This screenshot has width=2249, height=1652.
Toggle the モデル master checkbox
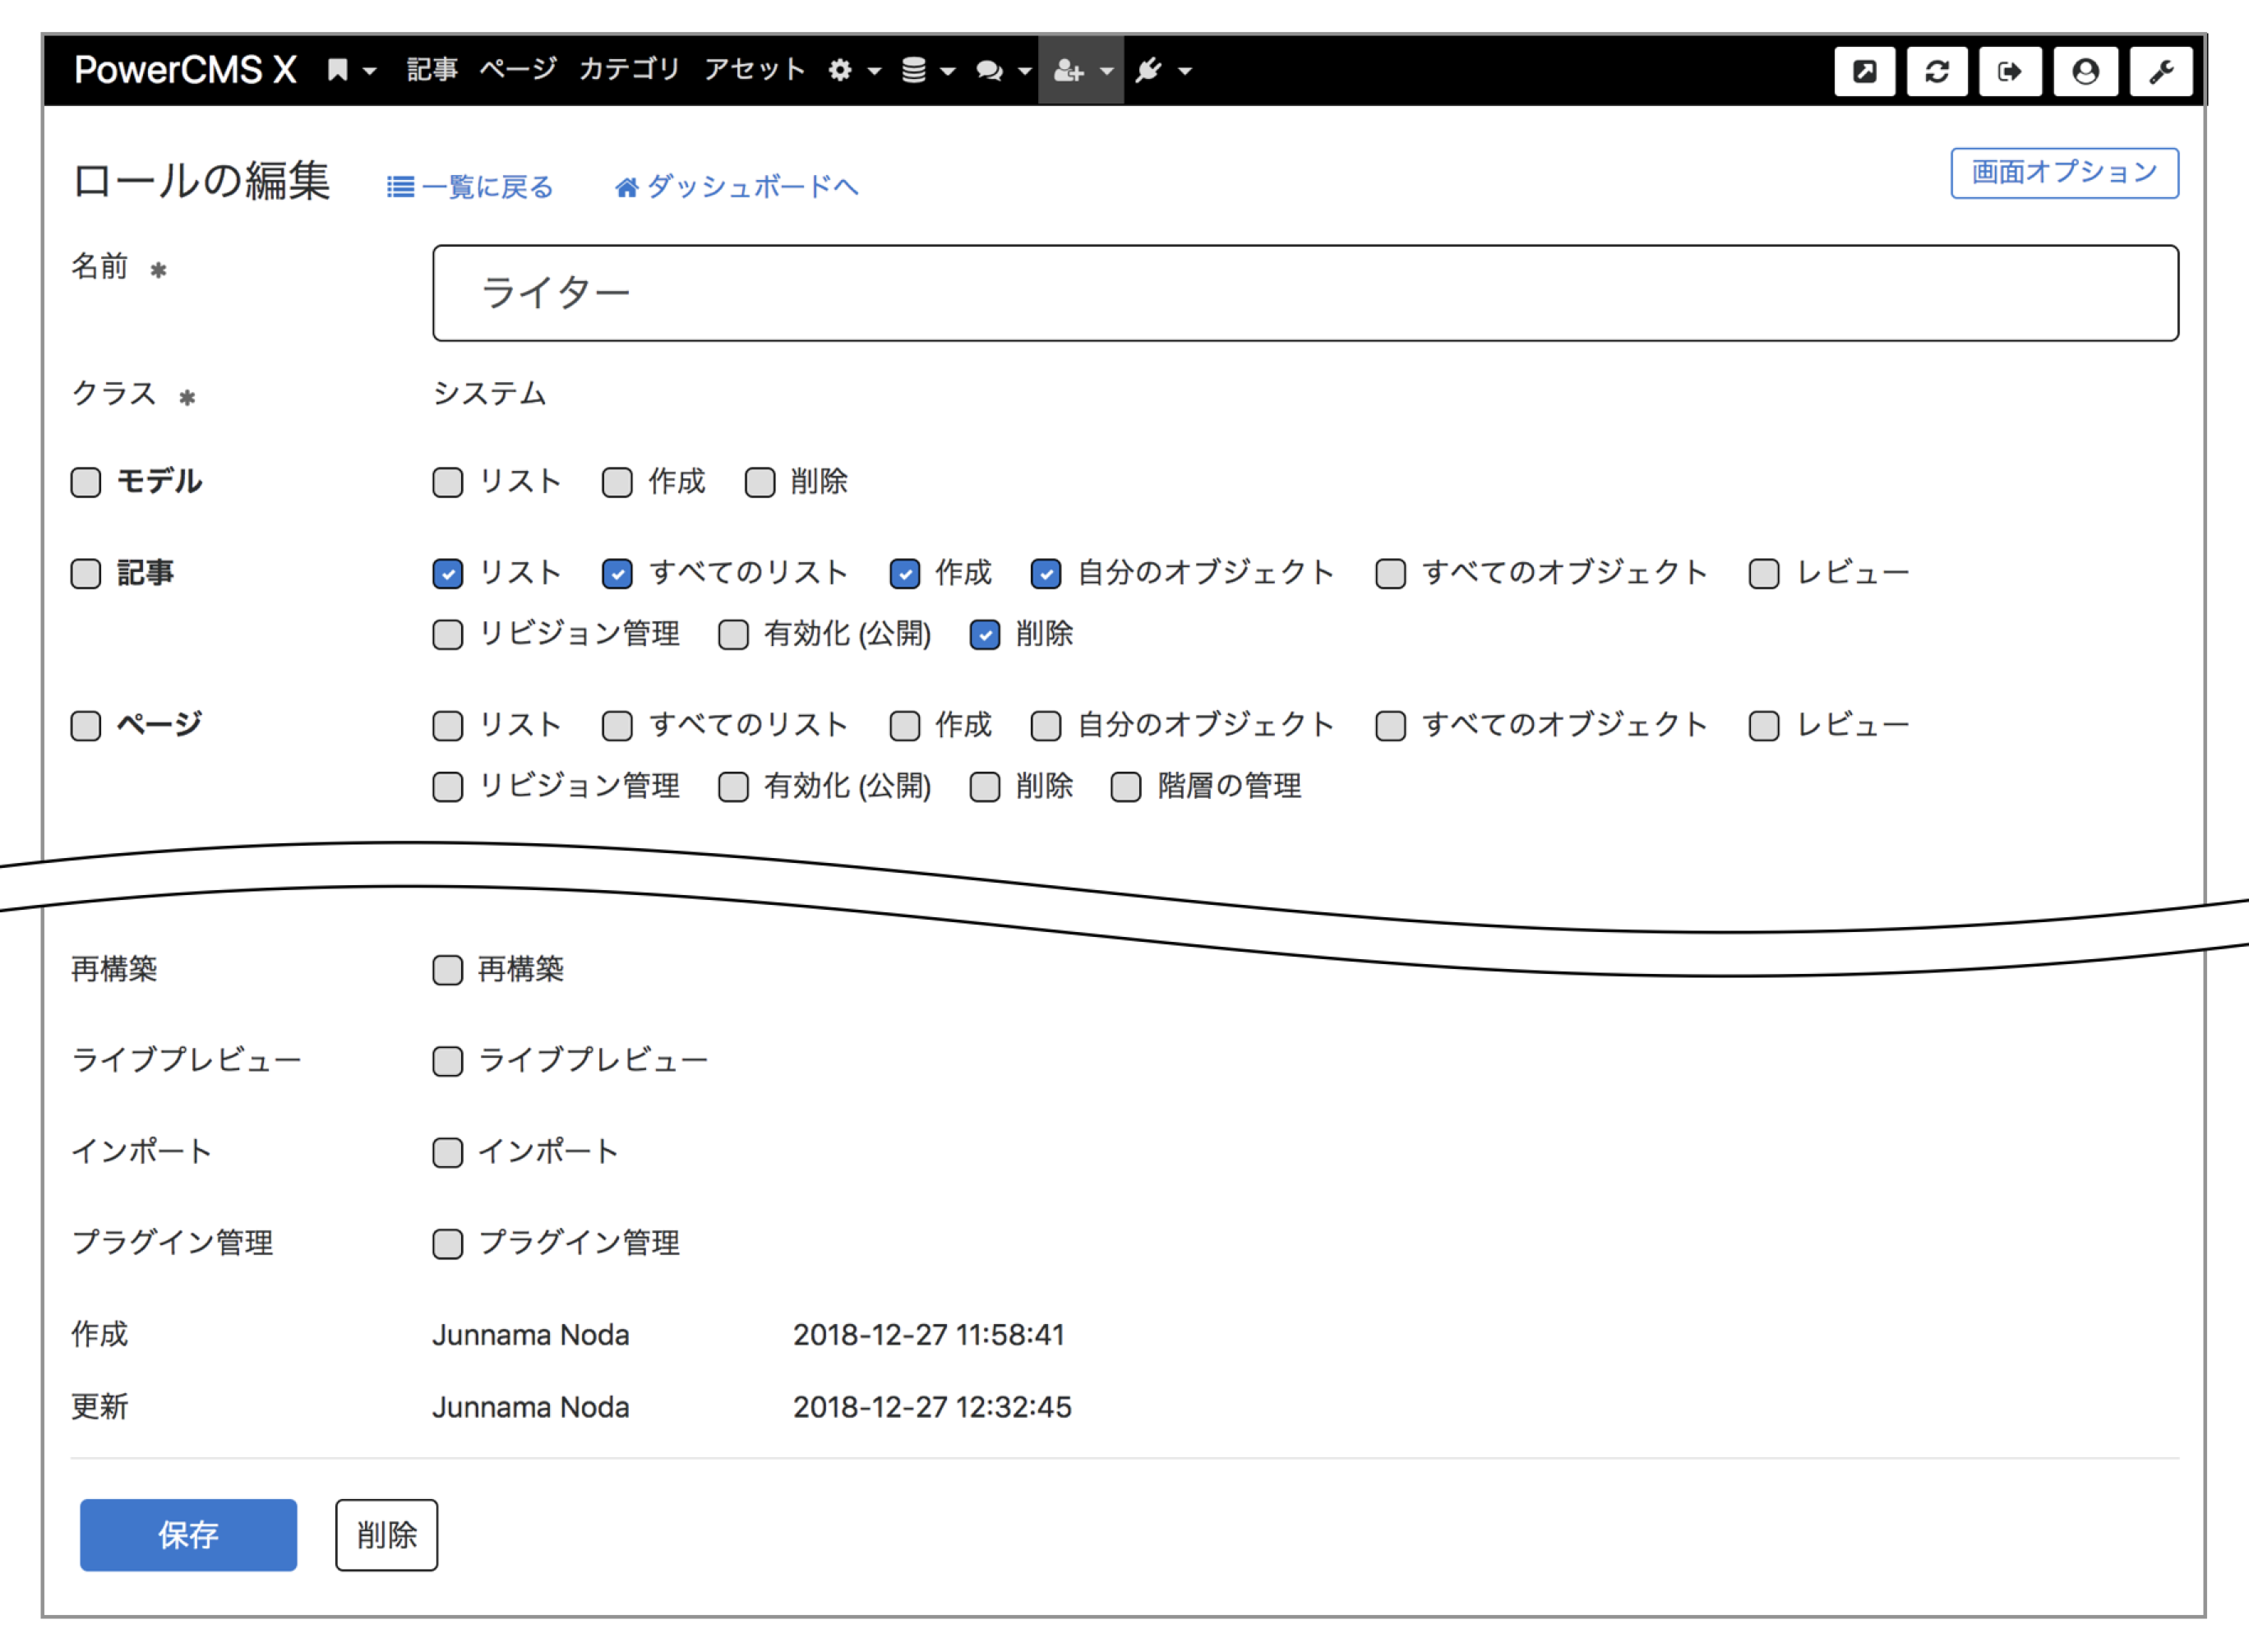pyautogui.click(x=86, y=482)
